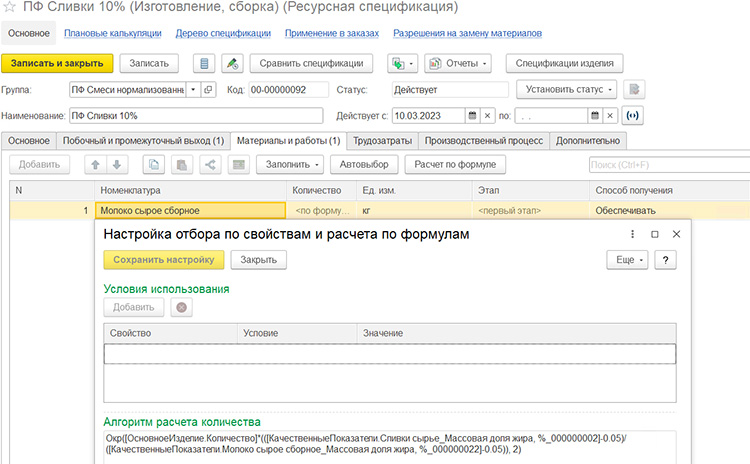The height and width of the screenshot is (464, 750).
Task: Open calendar for the по date field
Action: tap(595, 116)
